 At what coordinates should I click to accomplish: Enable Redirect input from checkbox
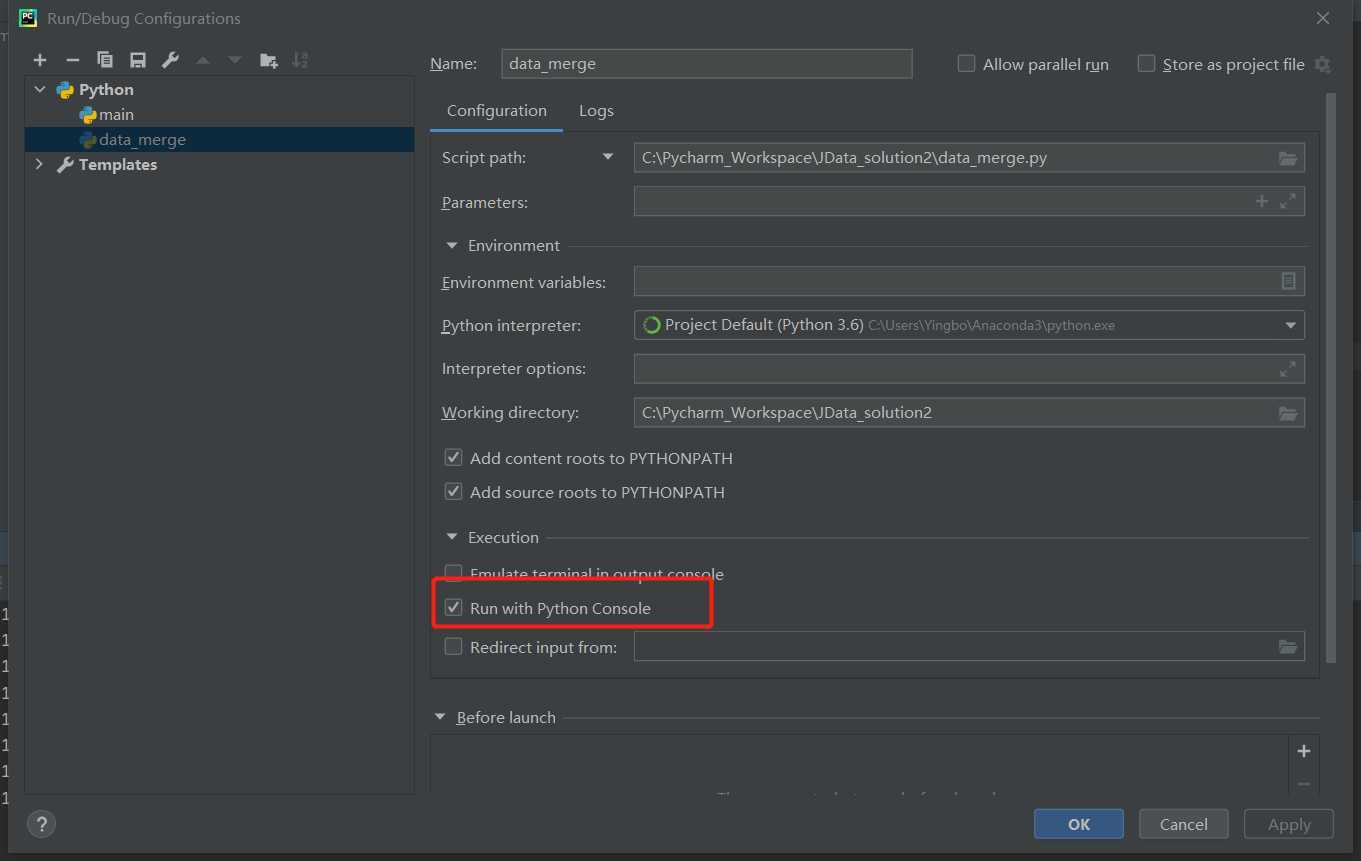tap(453, 647)
